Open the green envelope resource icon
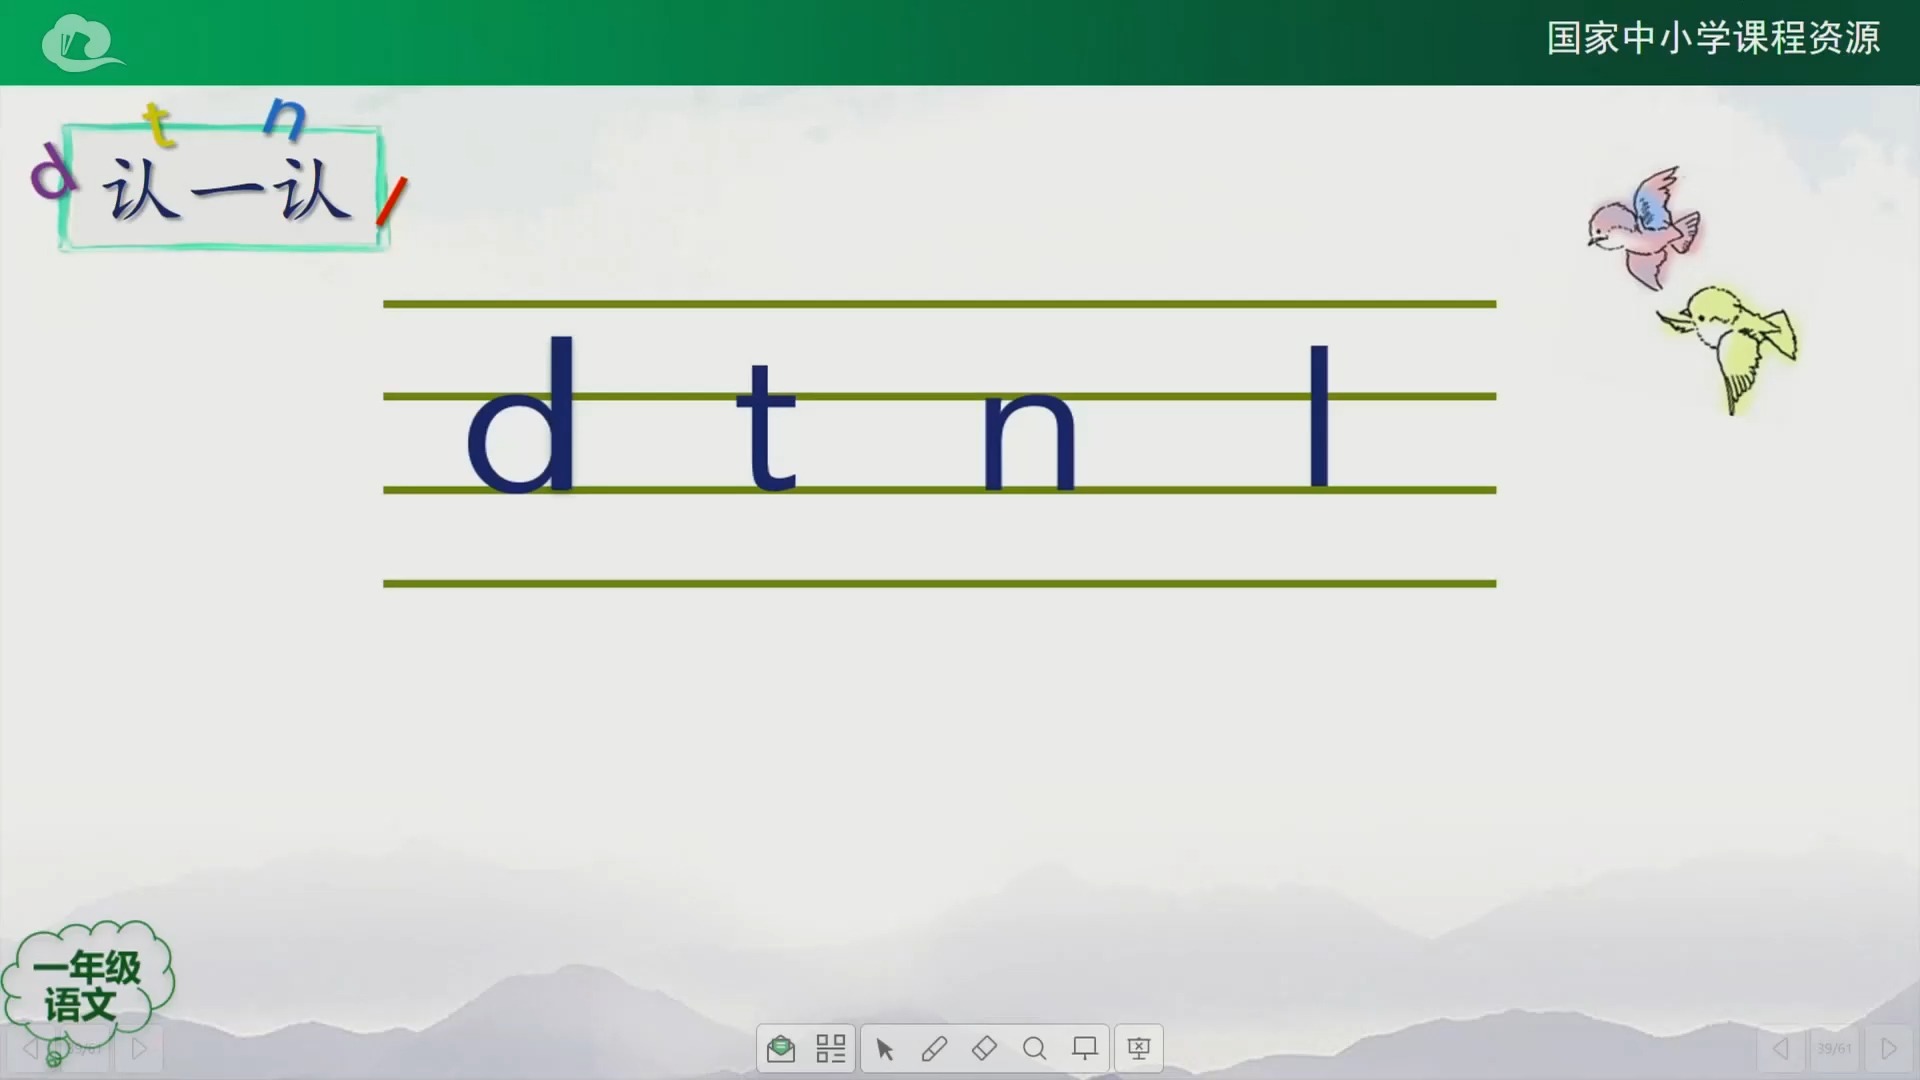The image size is (1920, 1080). pos(781,1048)
